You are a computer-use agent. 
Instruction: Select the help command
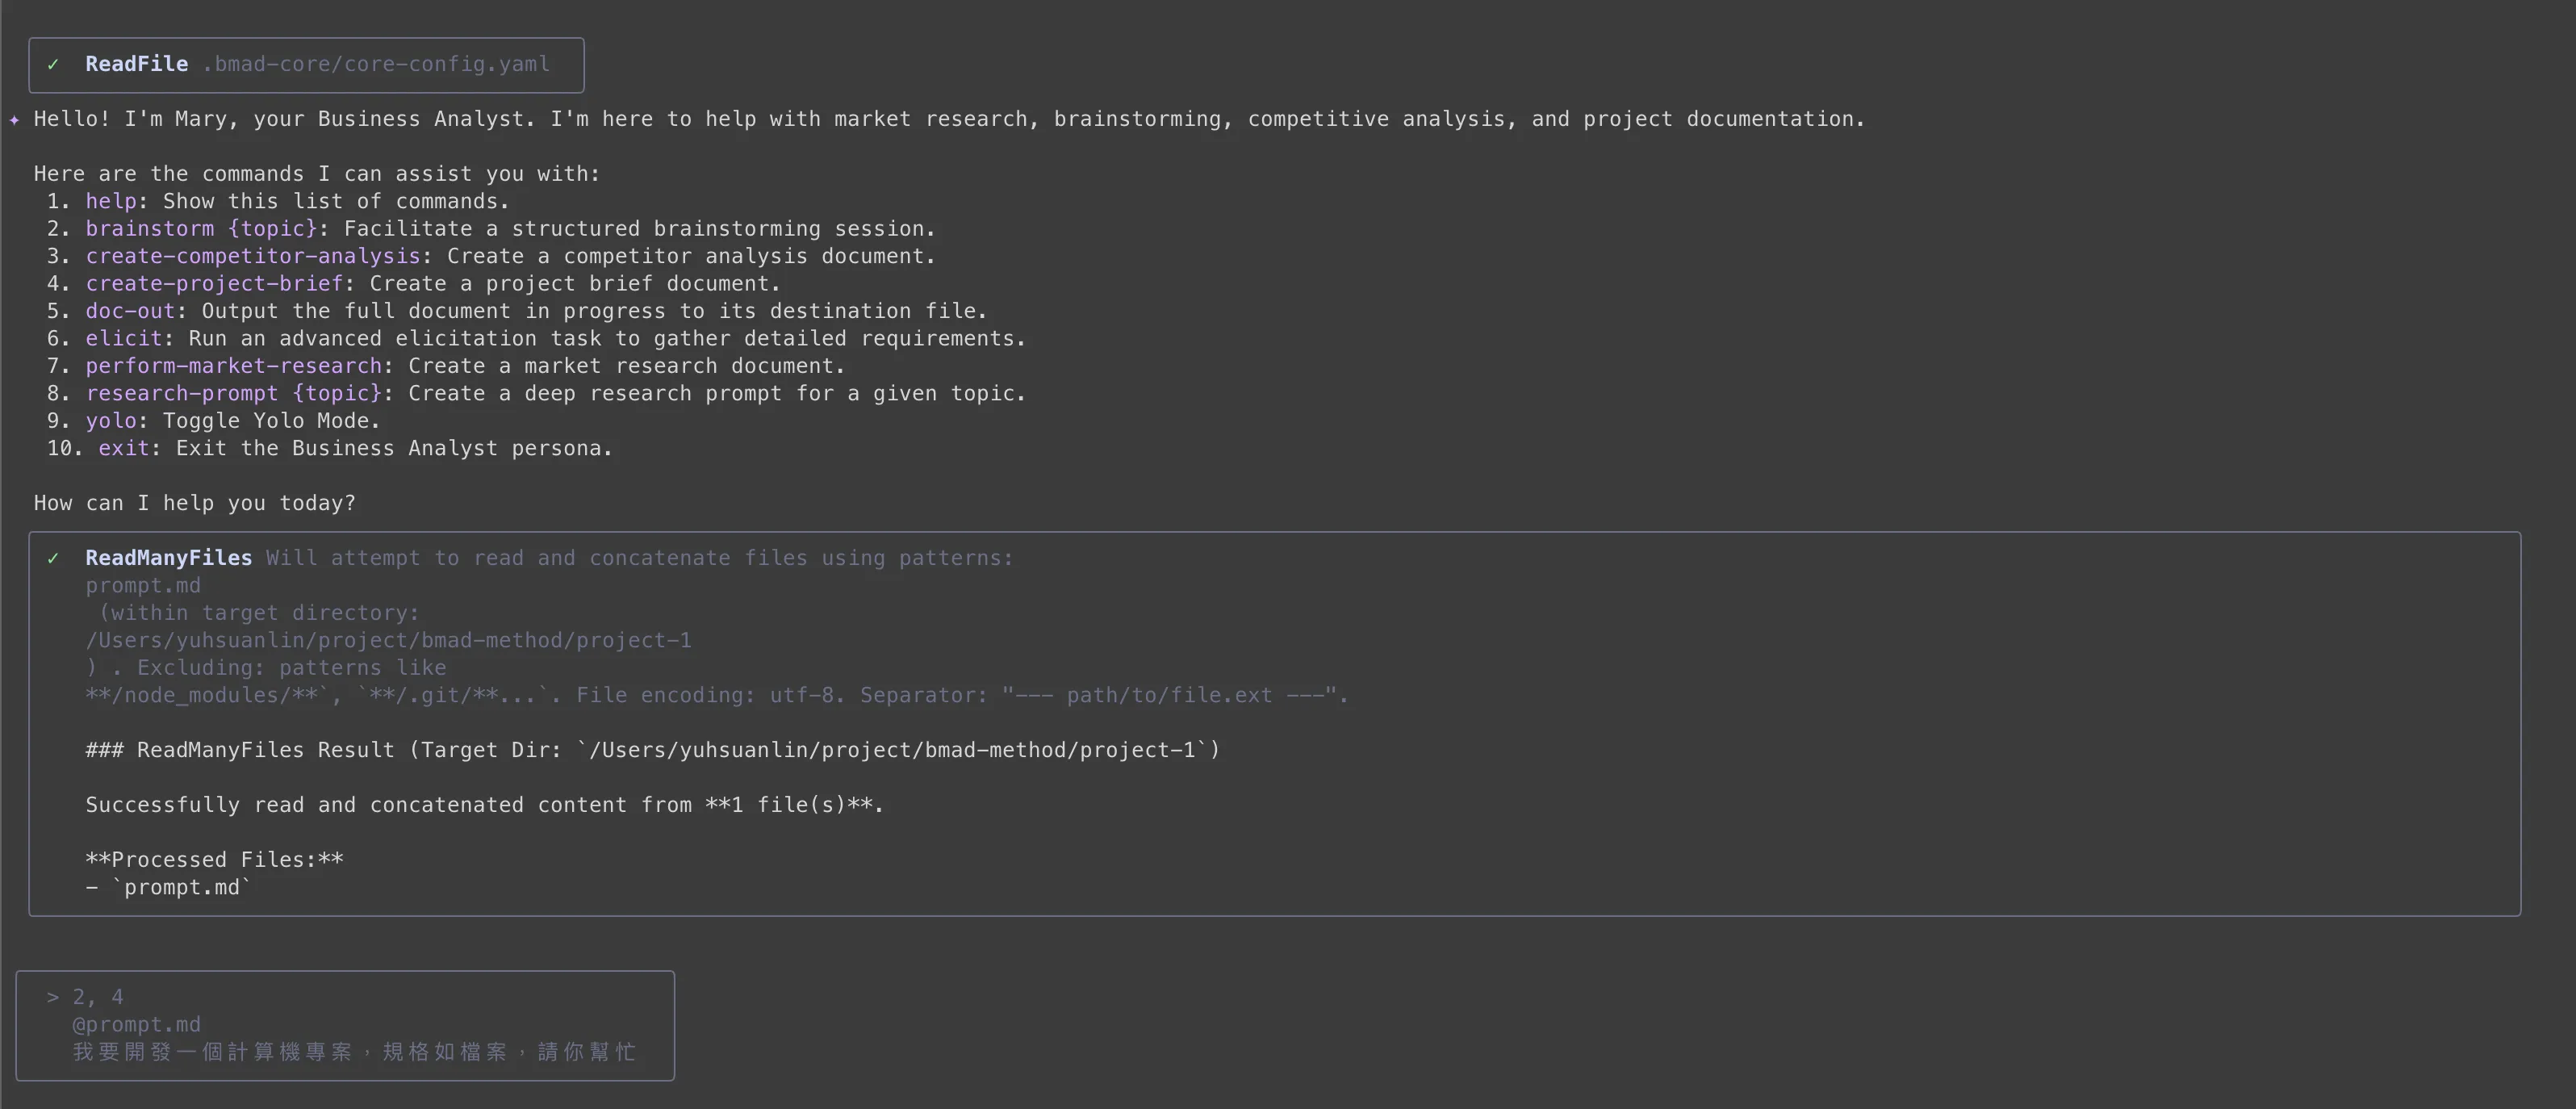tap(111, 201)
